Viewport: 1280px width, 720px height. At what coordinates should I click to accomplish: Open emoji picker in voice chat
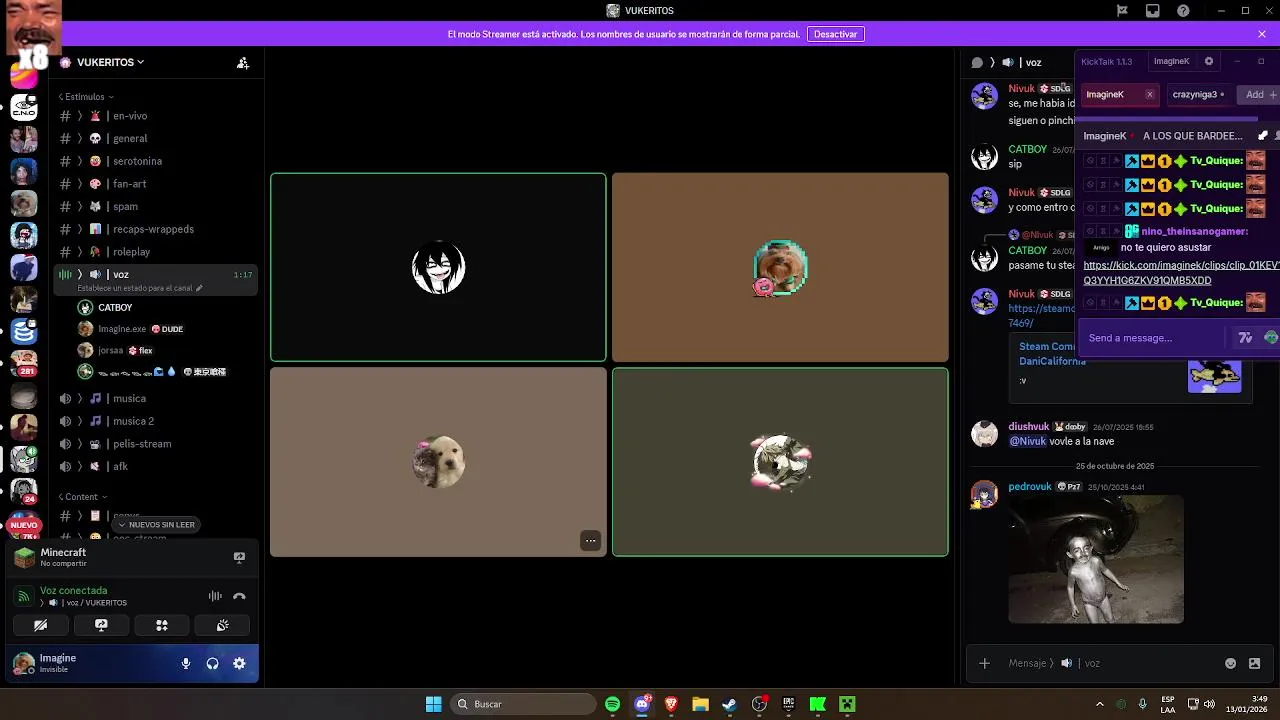tap(1231, 663)
